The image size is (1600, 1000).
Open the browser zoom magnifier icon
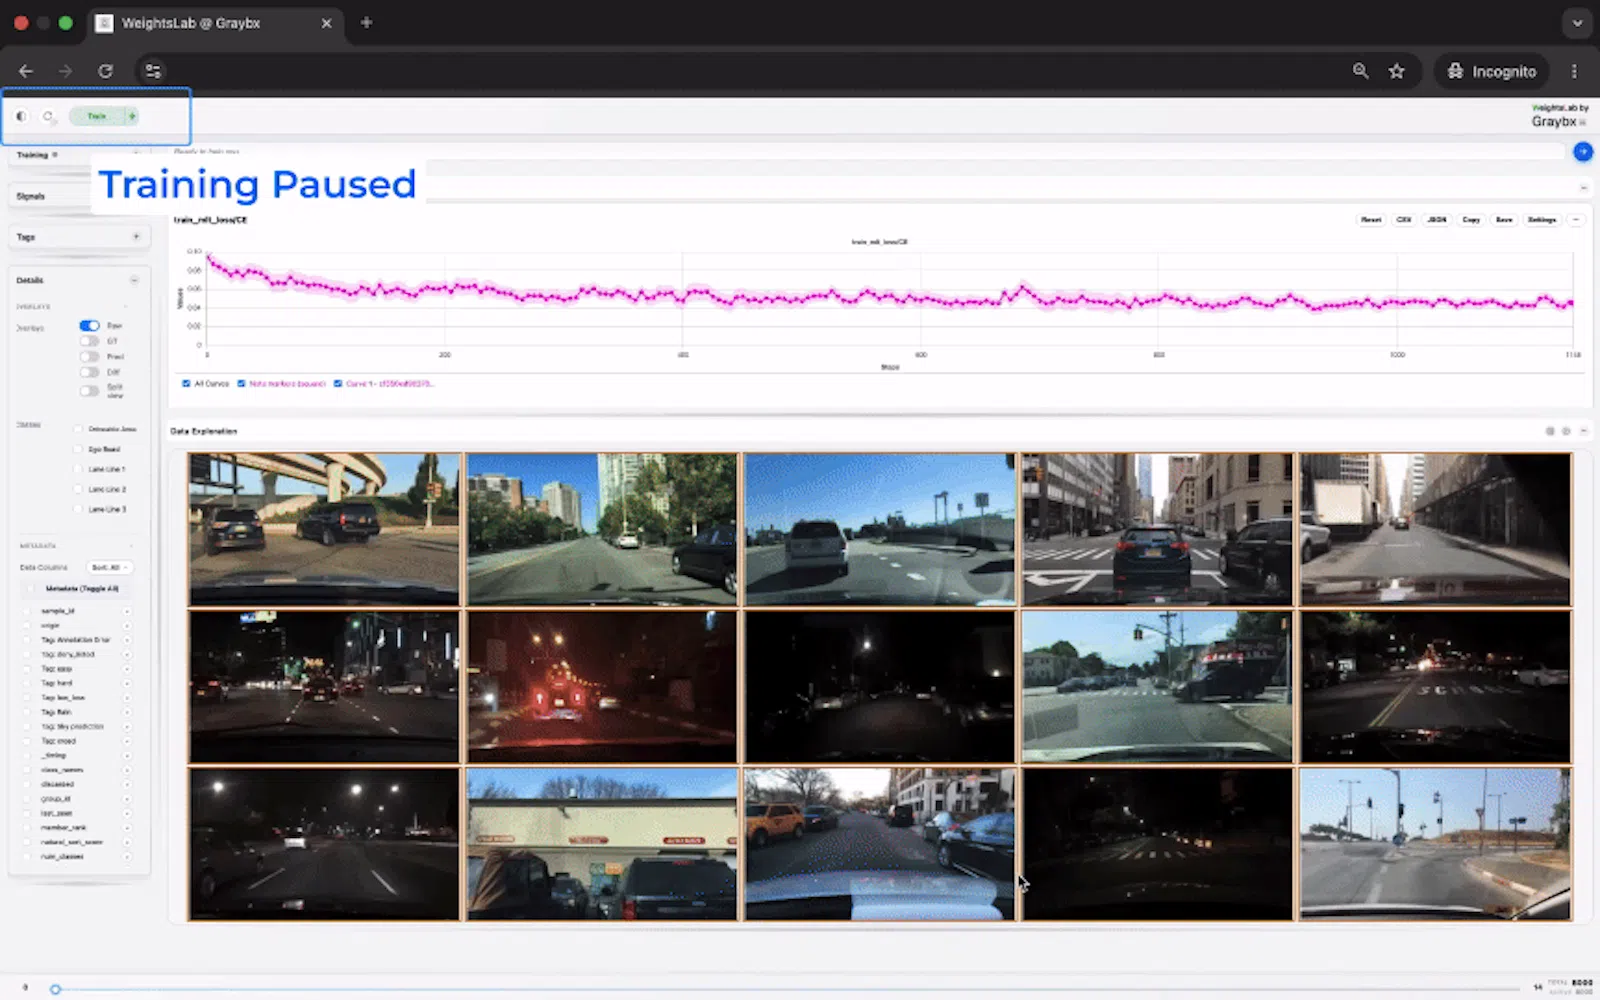(1360, 71)
